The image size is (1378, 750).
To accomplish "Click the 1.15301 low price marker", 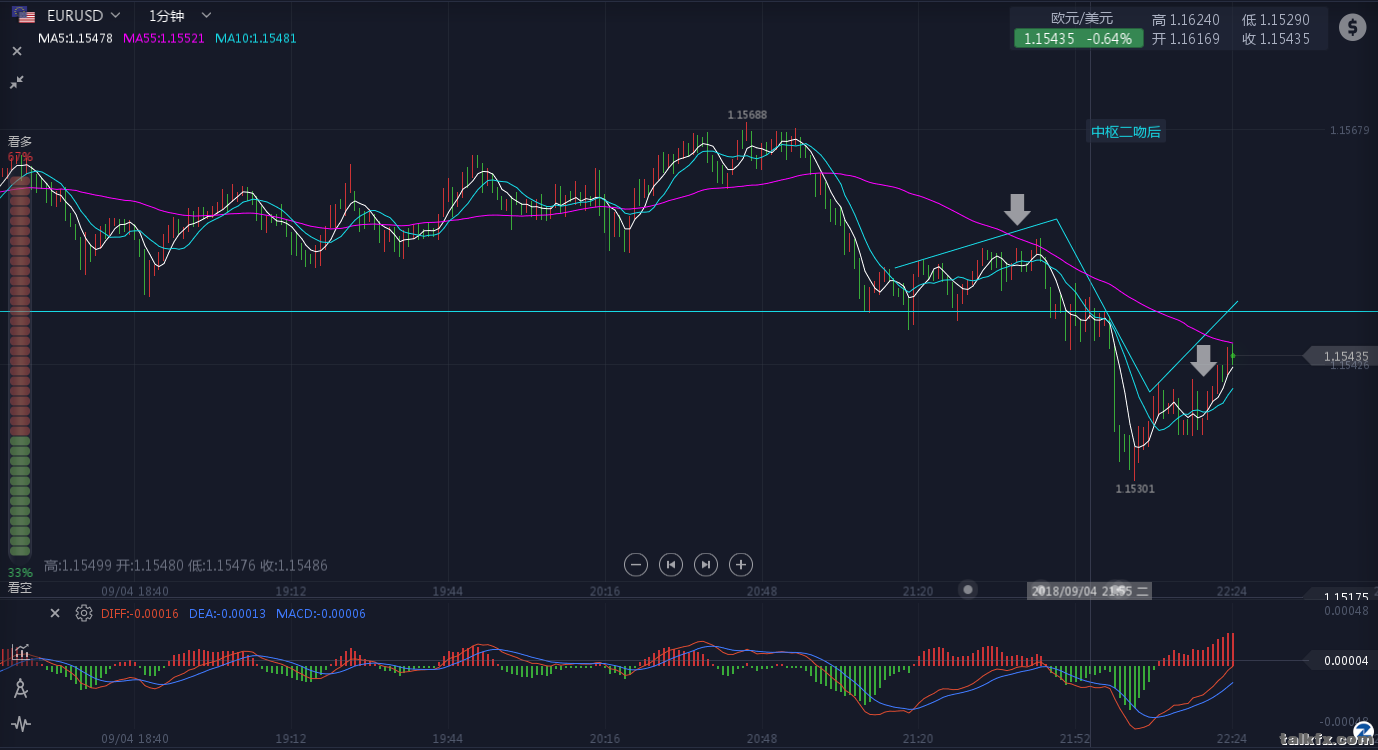I will [1136, 489].
